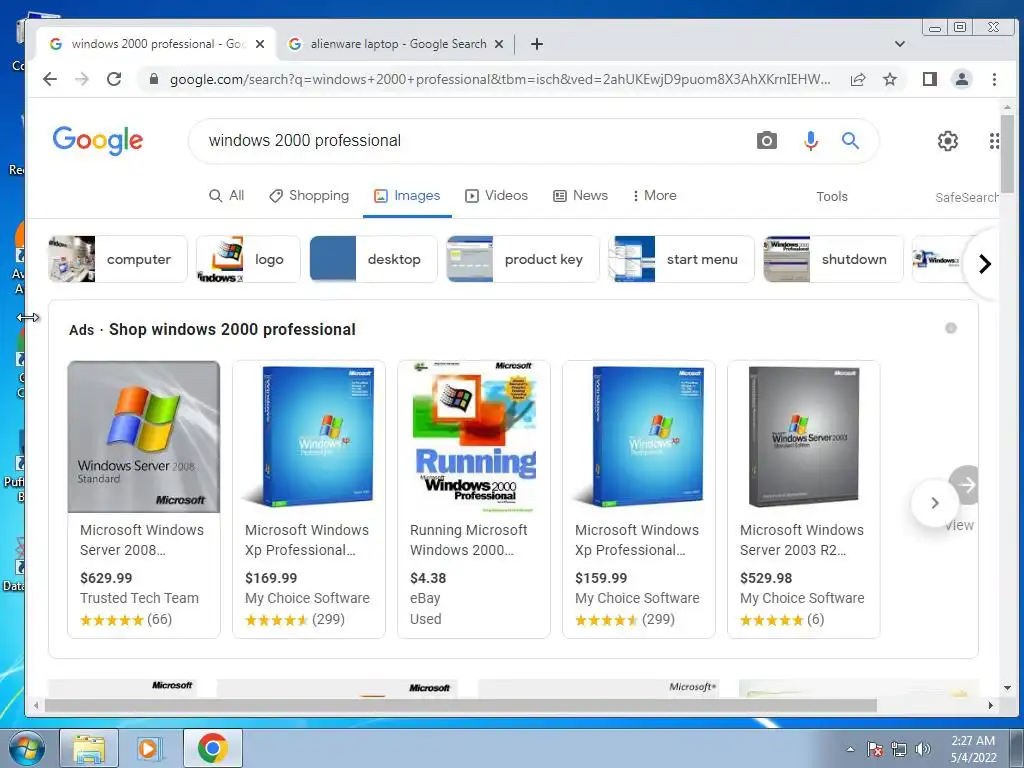Close the windows 2000 professional tab
The image size is (1024, 768).
(260, 44)
